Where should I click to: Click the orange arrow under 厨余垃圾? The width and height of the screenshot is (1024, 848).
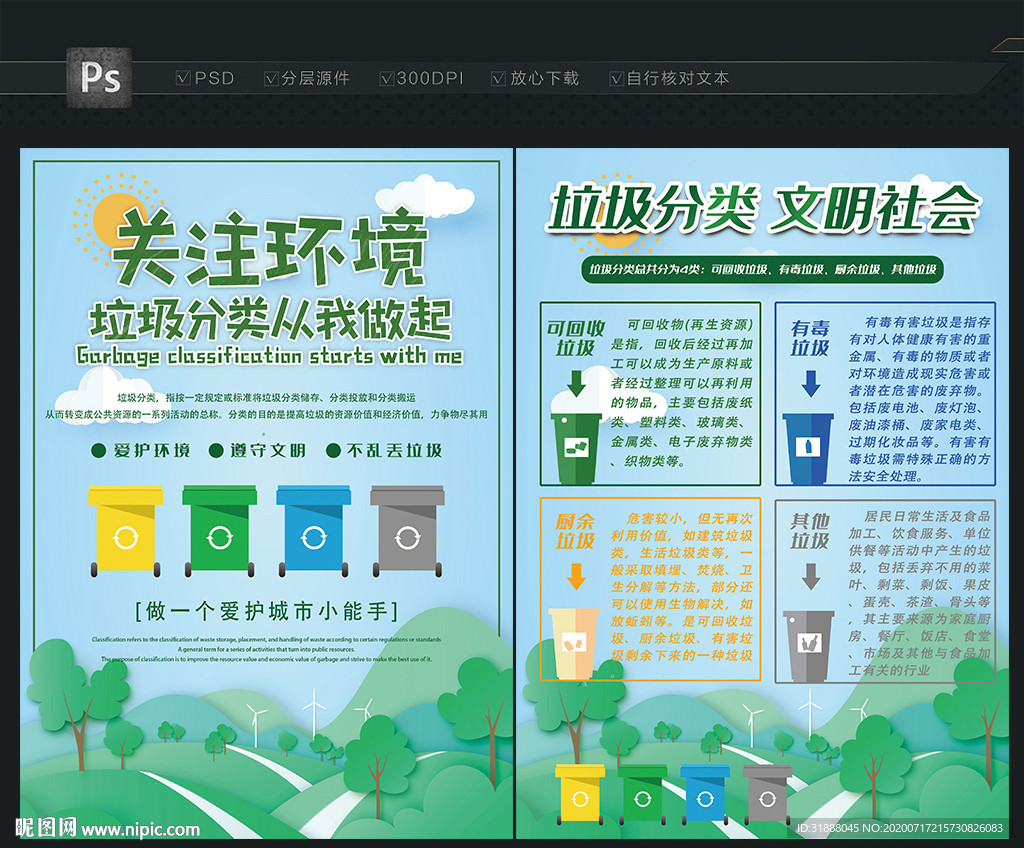(576, 576)
